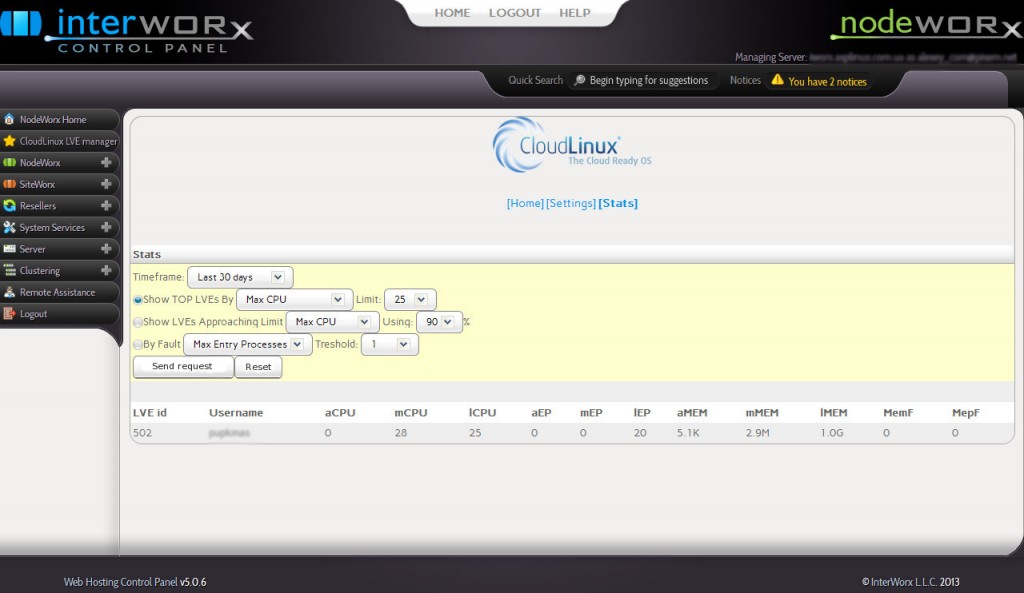Image resolution: width=1024 pixels, height=593 pixels.
Task: Click the mMEM column header
Action: pyautogui.click(x=762, y=413)
